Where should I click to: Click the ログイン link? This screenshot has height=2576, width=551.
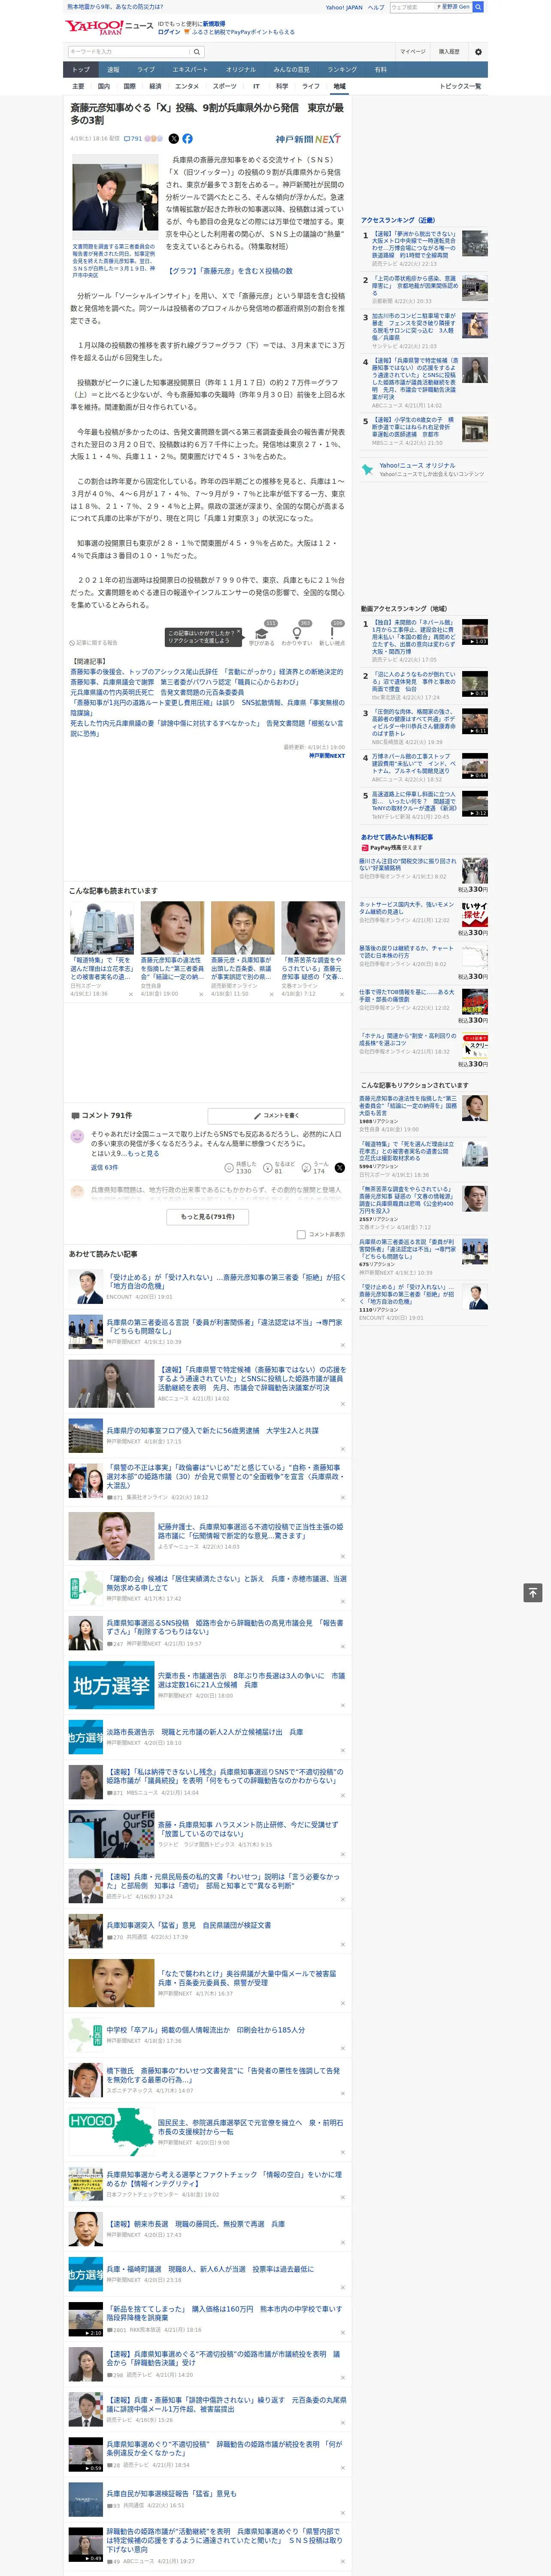169,32
